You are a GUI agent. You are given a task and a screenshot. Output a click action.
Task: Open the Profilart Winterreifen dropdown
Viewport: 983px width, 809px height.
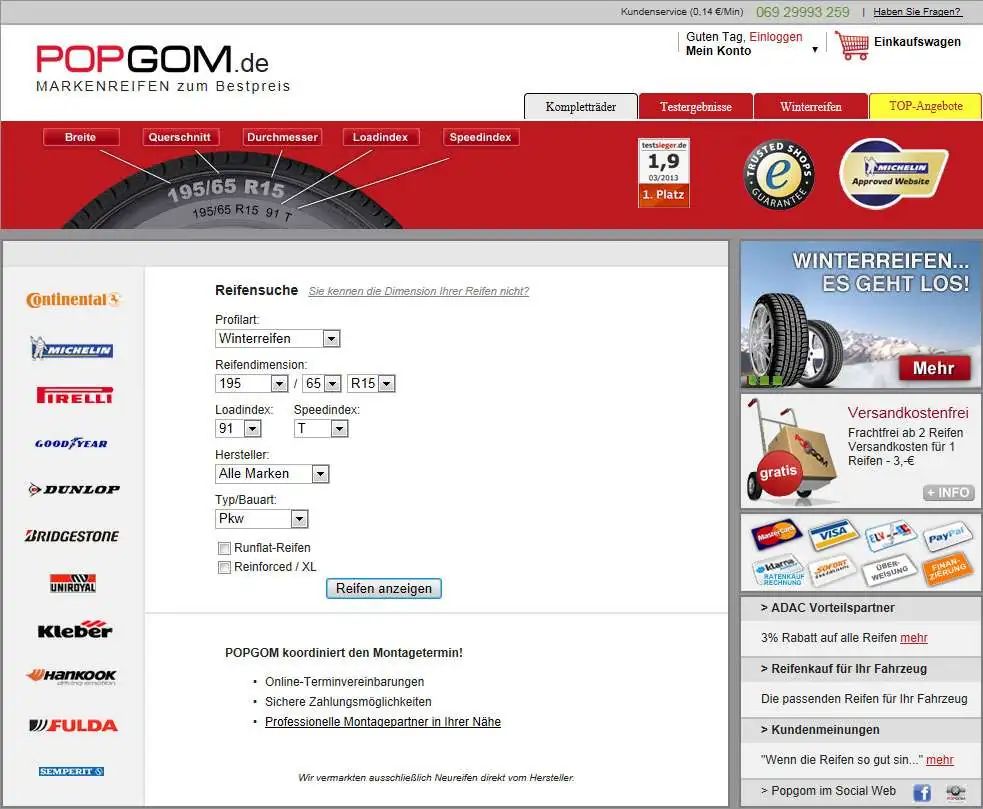277,339
